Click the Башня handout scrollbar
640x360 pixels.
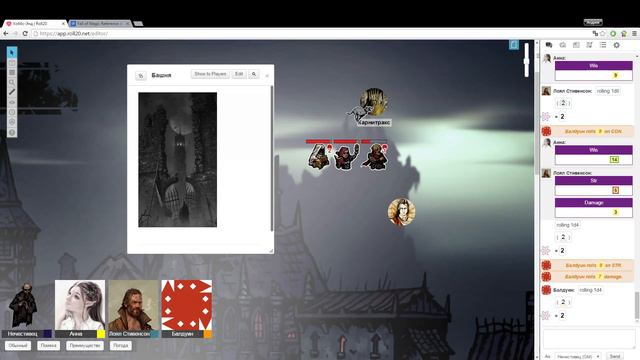click(x=271, y=158)
